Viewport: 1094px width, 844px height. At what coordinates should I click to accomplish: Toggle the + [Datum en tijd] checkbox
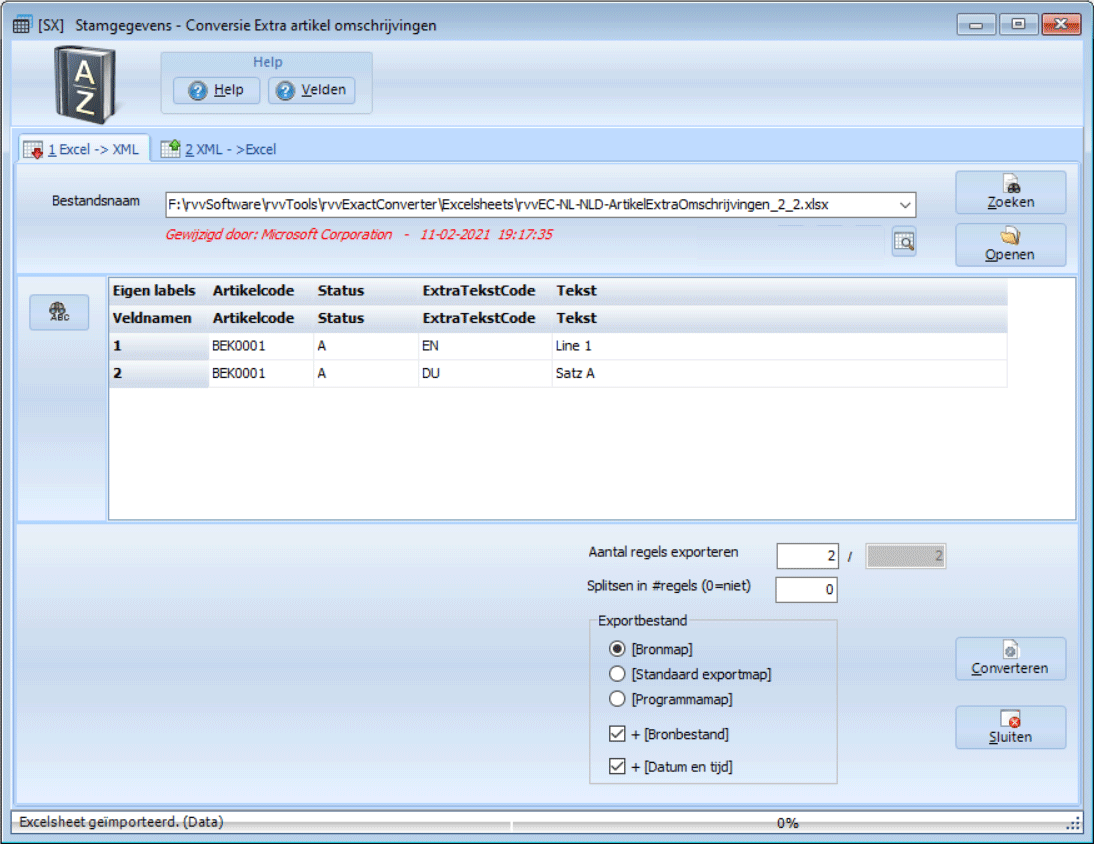(x=618, y=767)
